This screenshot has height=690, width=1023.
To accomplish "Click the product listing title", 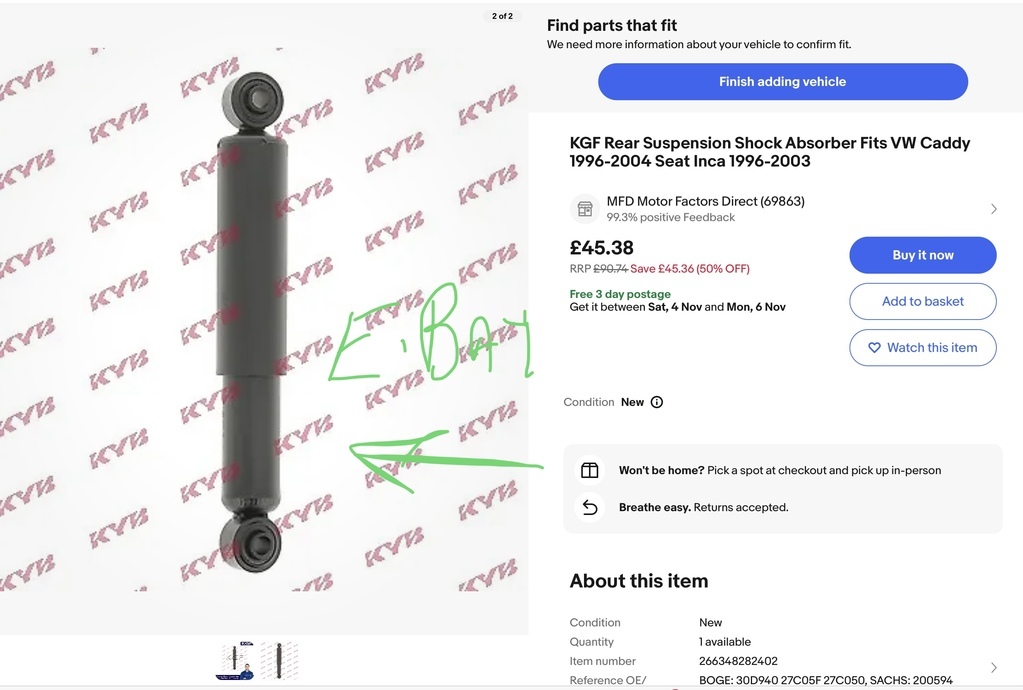I will pos(770,152).
